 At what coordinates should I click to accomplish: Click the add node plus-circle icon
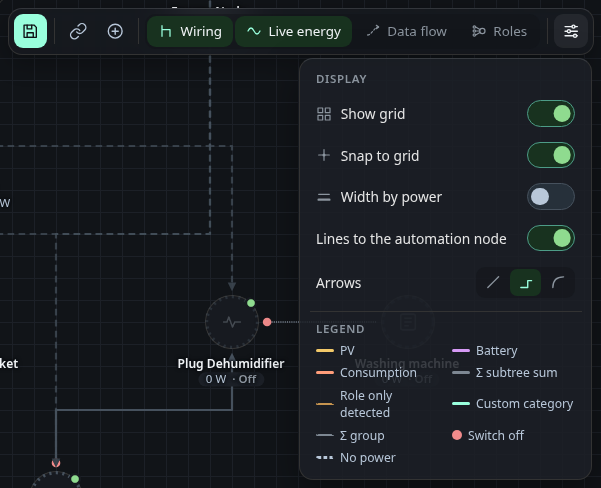tap(115, 31)
